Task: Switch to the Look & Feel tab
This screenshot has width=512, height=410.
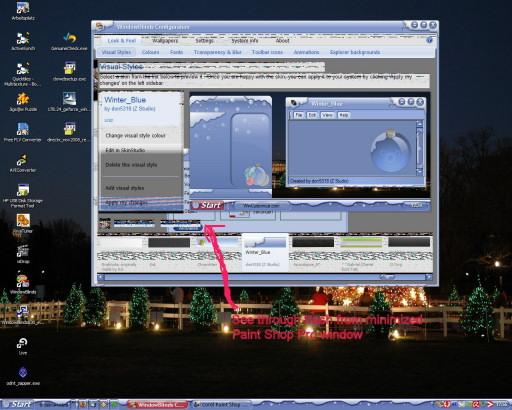Action: 122,41
